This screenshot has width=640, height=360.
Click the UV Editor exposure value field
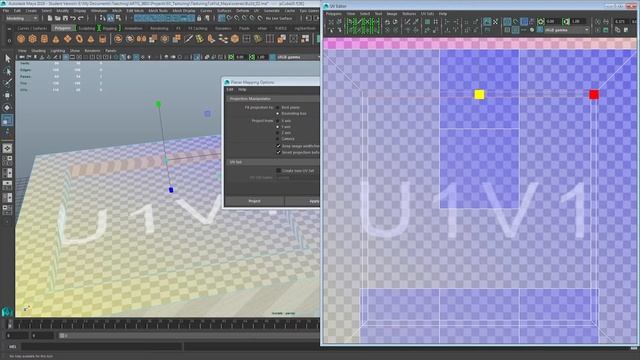(552, 22)
